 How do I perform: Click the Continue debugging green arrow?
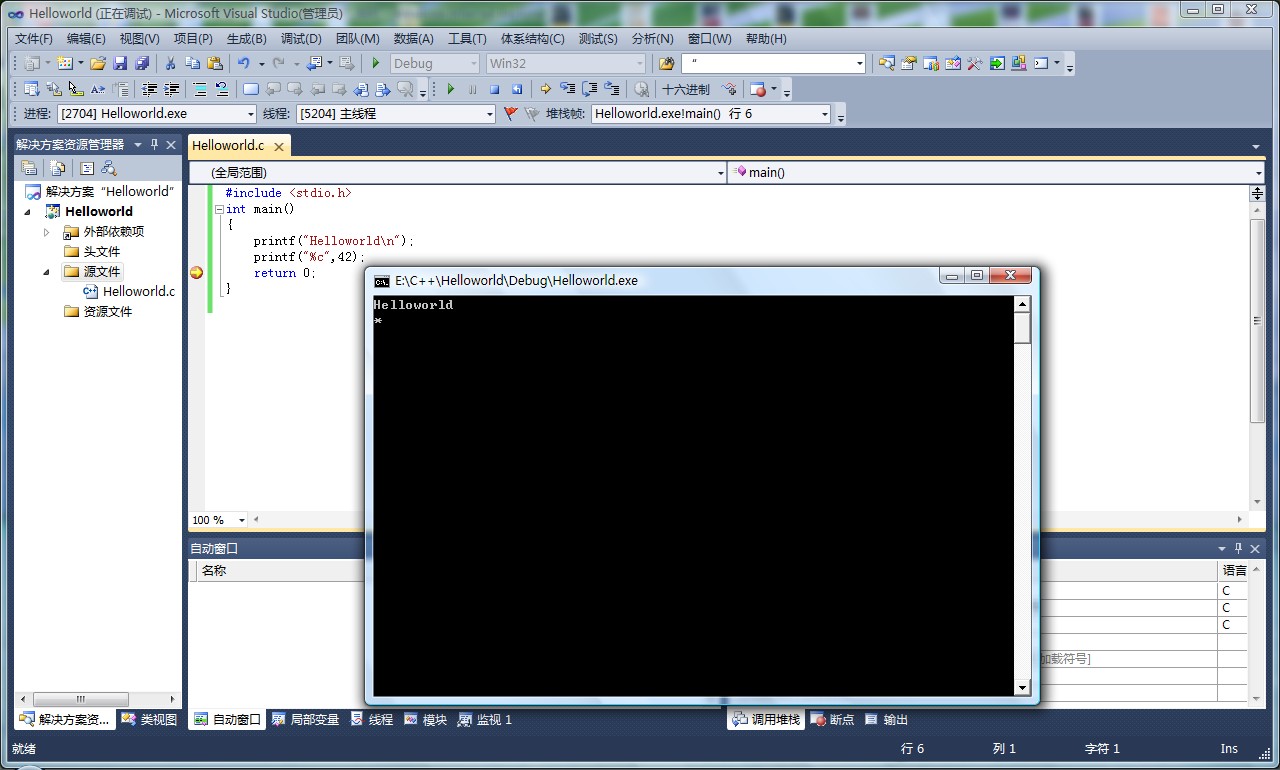pyautogui.click(x=451, y=89)
